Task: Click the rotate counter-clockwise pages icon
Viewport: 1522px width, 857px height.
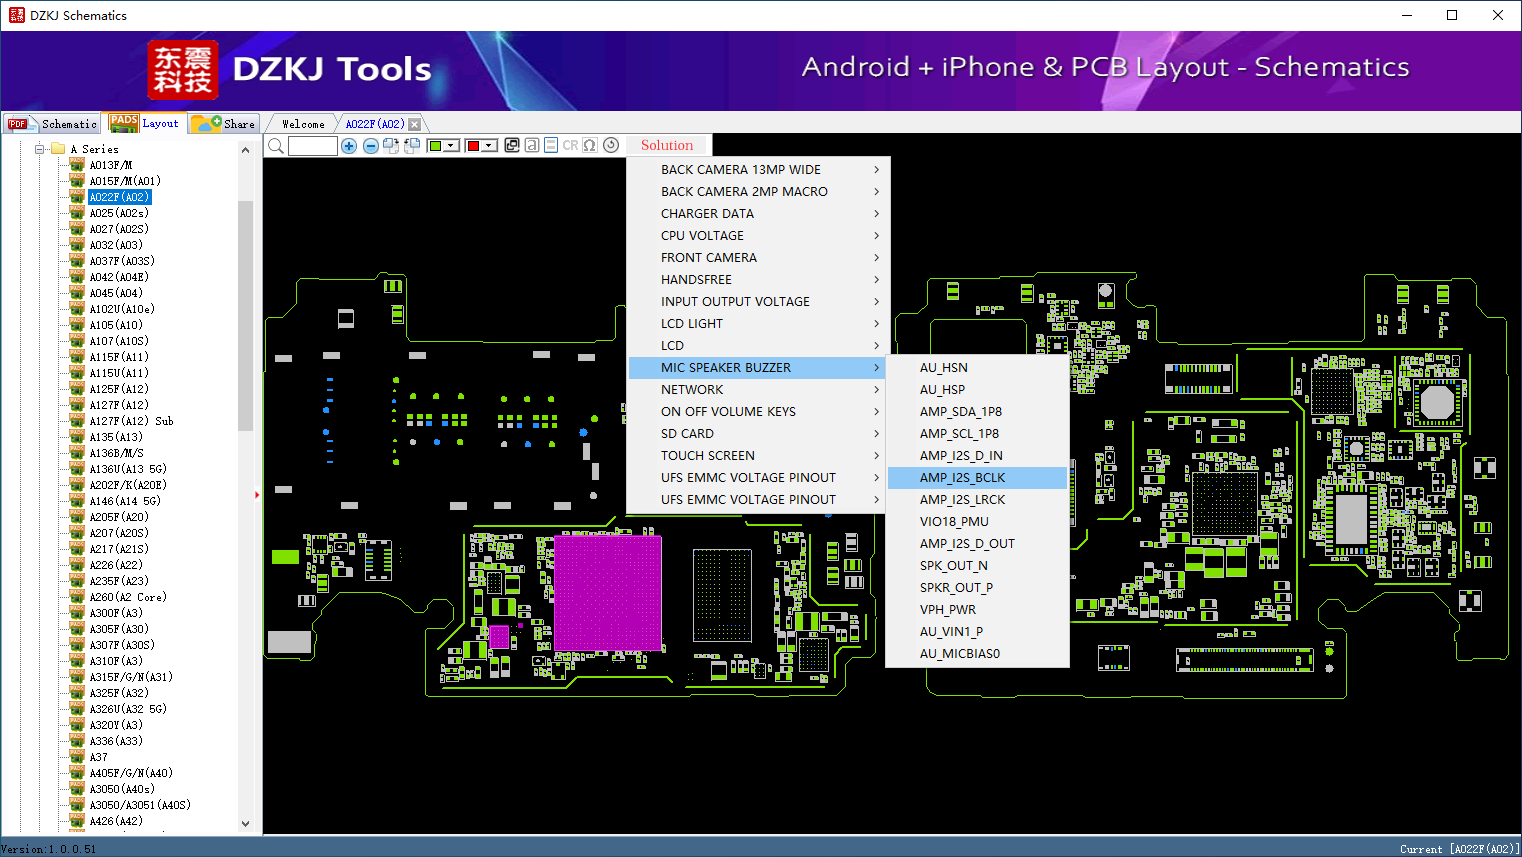Action: click(411, 146)
